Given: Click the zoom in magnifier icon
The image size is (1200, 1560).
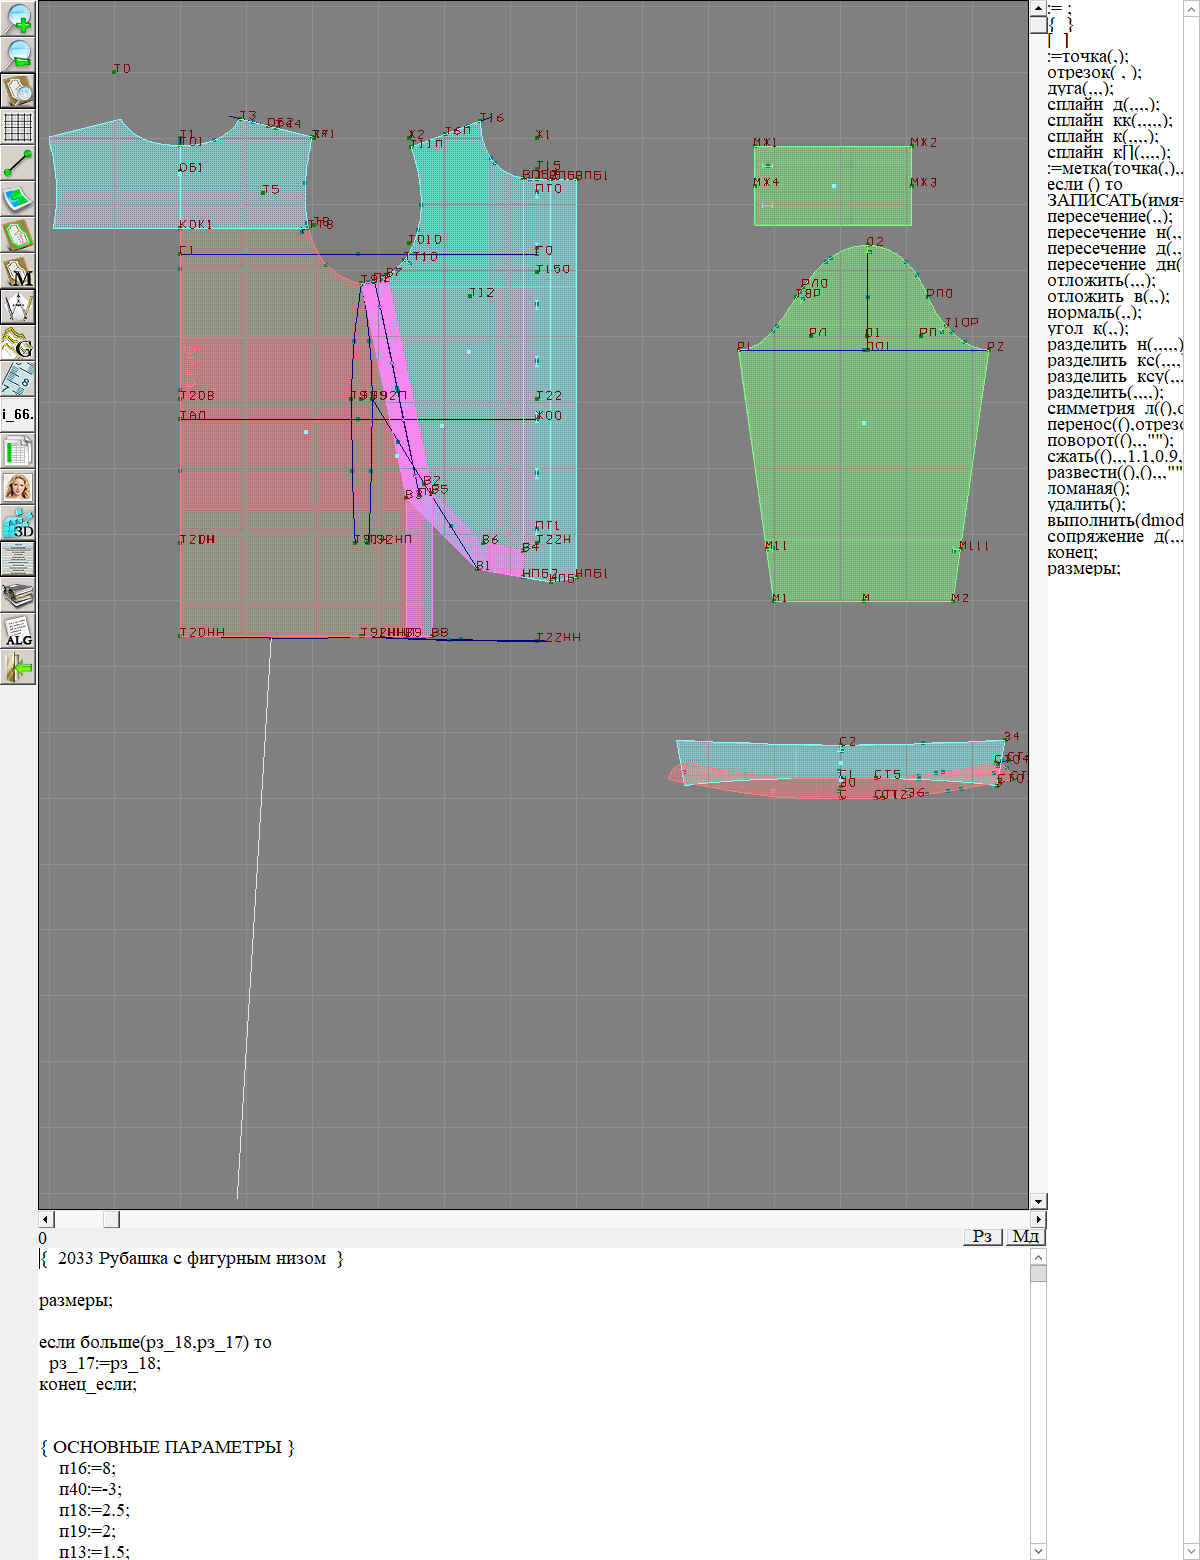Looking at the screenshot, I should pos(18,18).
